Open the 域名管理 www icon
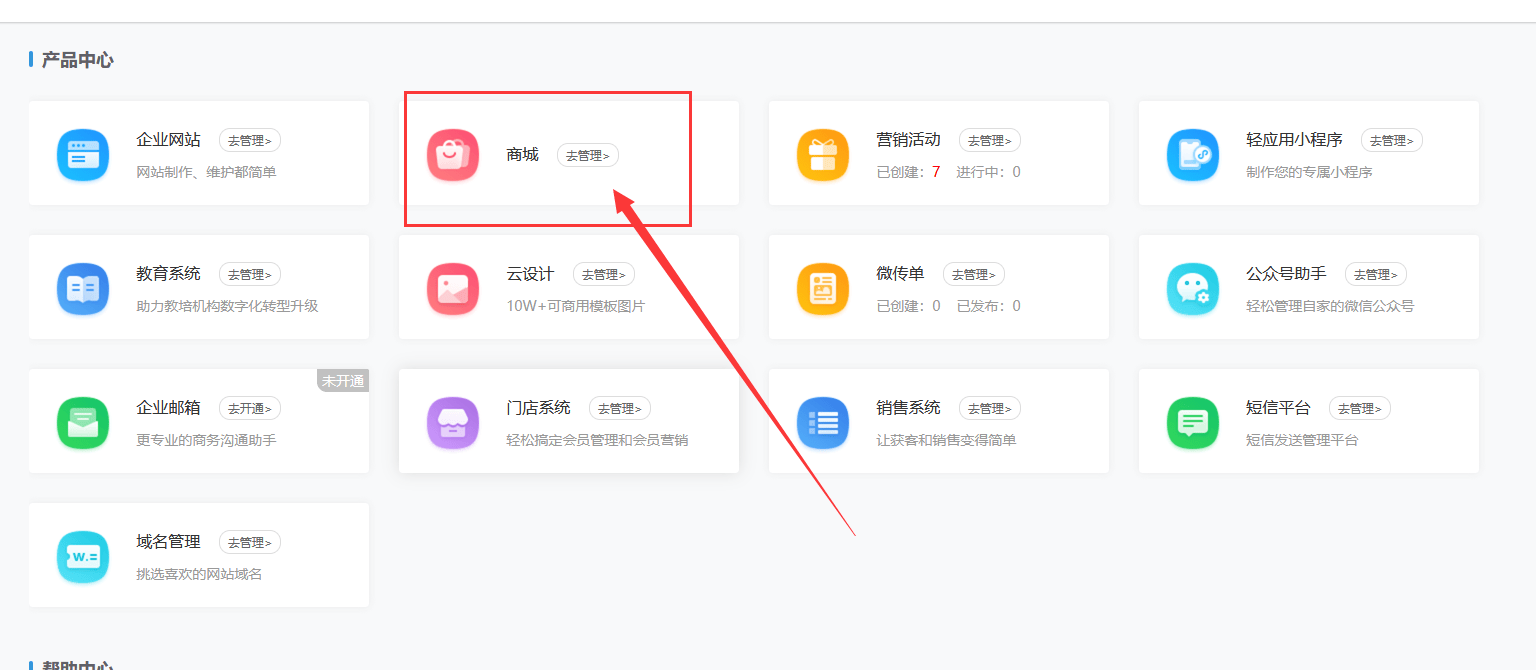Image resolution: width=1536 pixels, height=670 pixels. click(83, 557)
